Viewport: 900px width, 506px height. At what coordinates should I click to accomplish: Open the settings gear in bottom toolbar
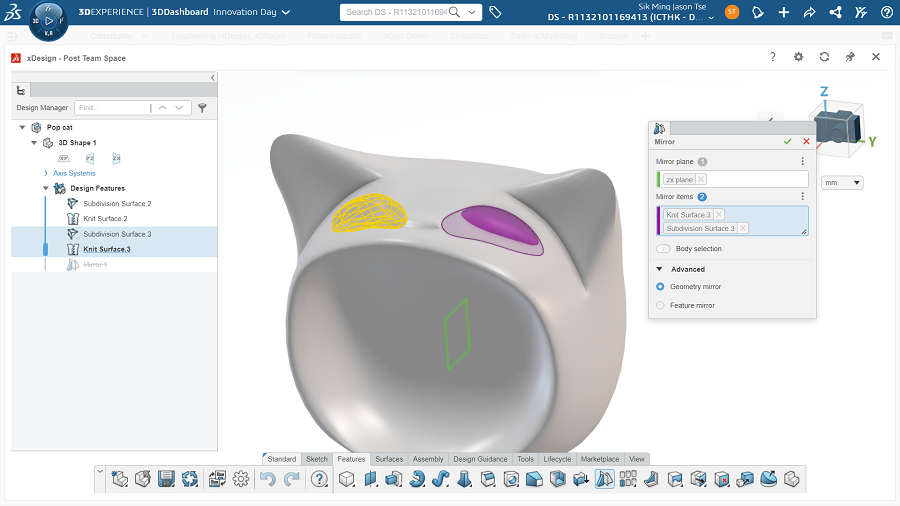tap(241, 479)
